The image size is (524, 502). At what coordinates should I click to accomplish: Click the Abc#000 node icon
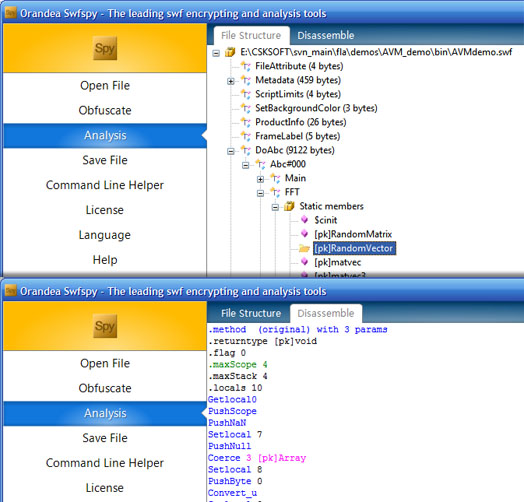pos(260,164)
